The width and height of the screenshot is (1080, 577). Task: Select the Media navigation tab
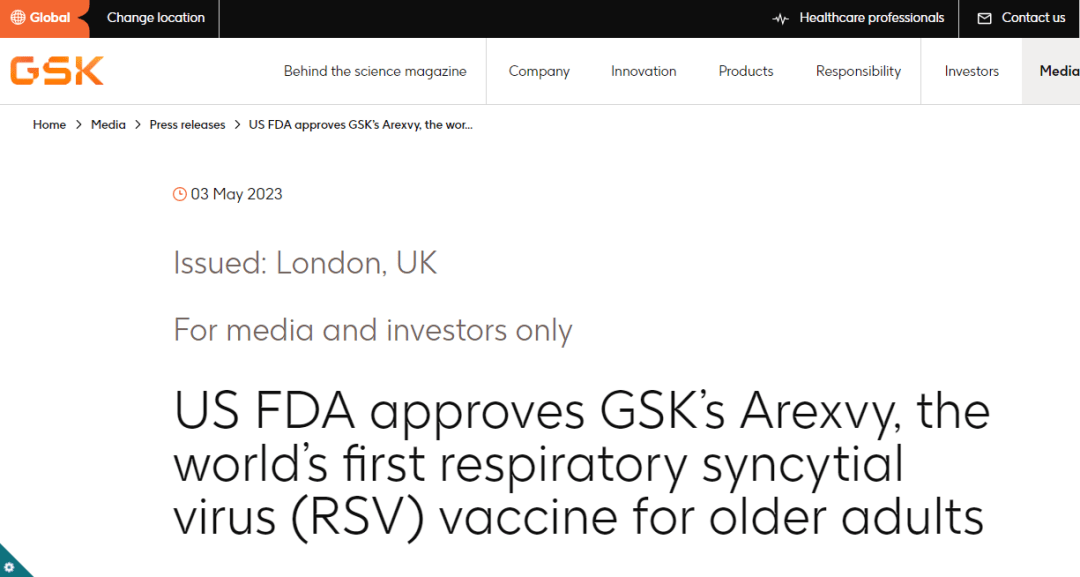pos(1058,71)
